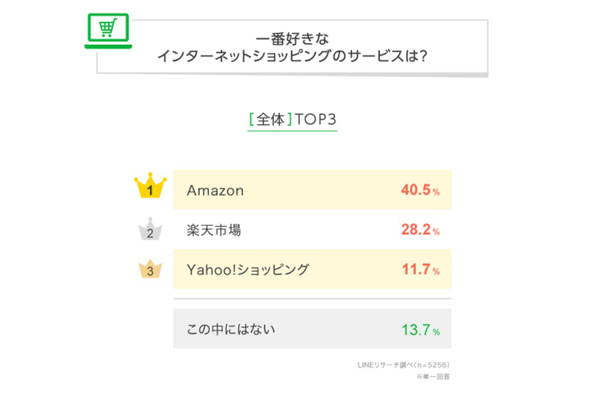Click the LINEリサーチ調べ source note
This screenshot has height=400, width=600.
tap(397, 362)
